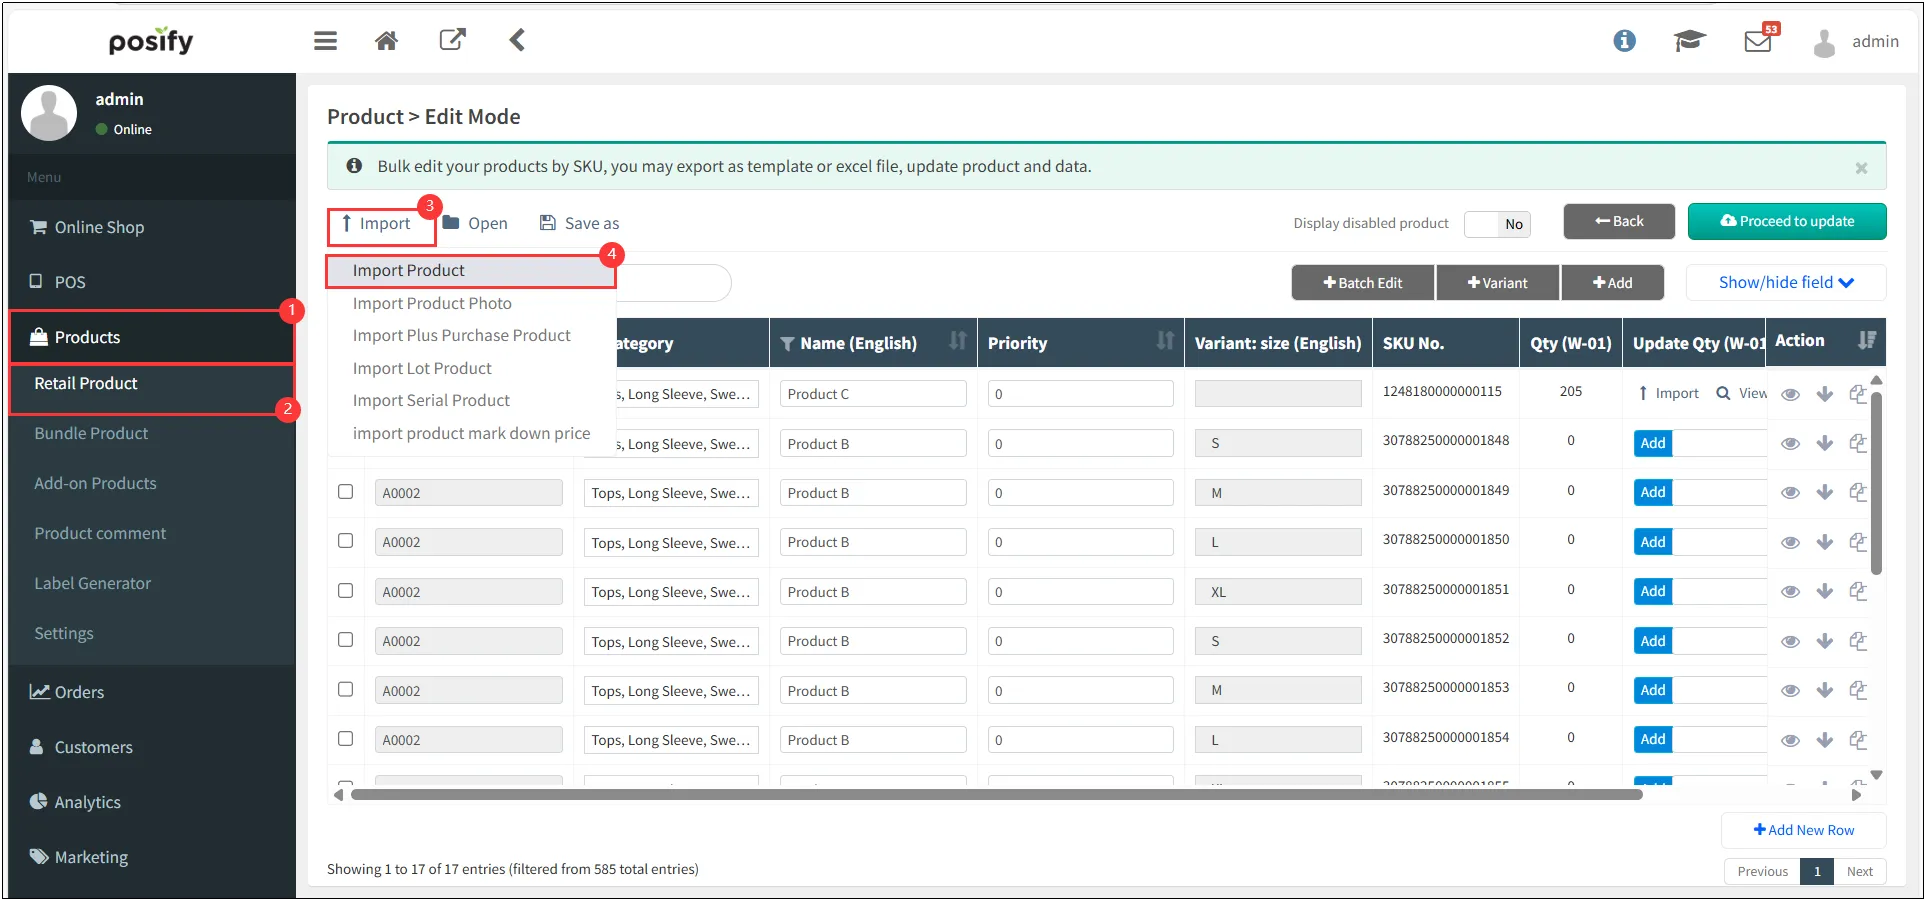
Task: Open the info icon in top bar
Action: 1624,41
